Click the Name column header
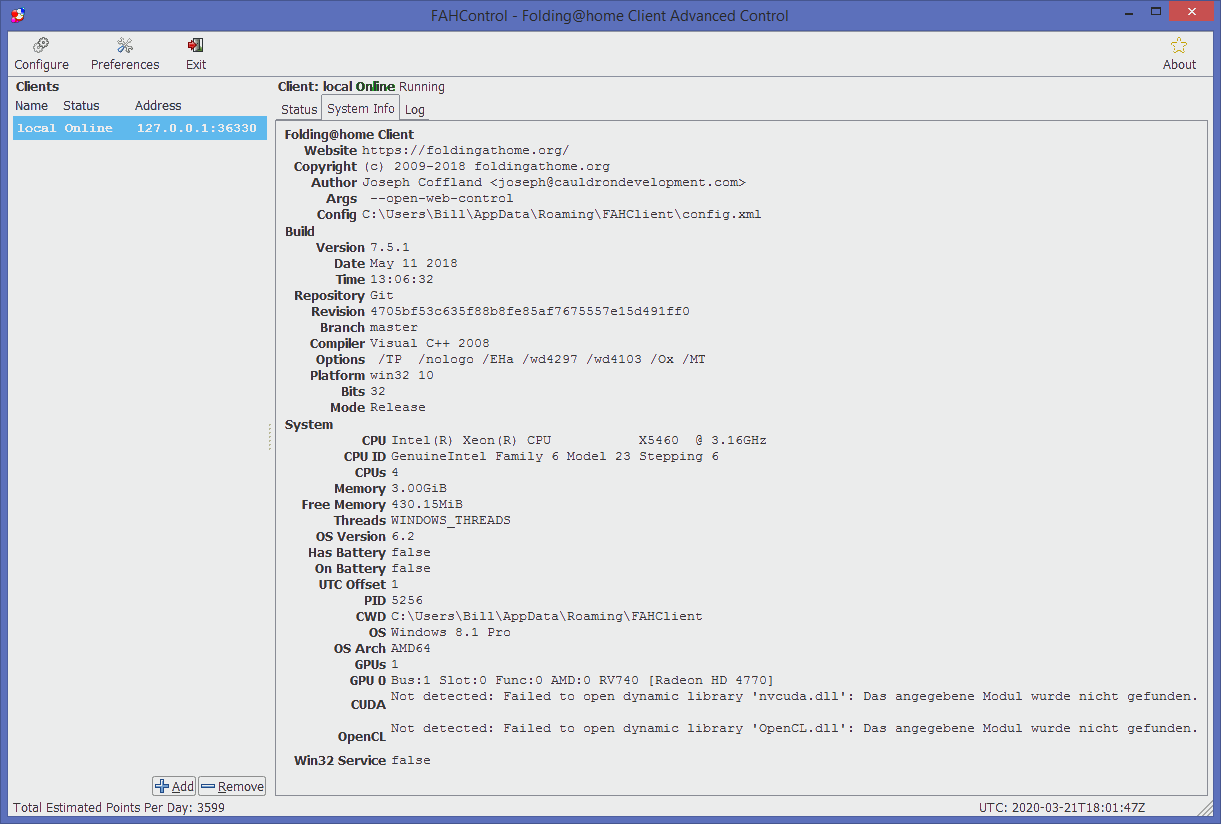The image size is (1221, 824). click(x=32, y=105)
